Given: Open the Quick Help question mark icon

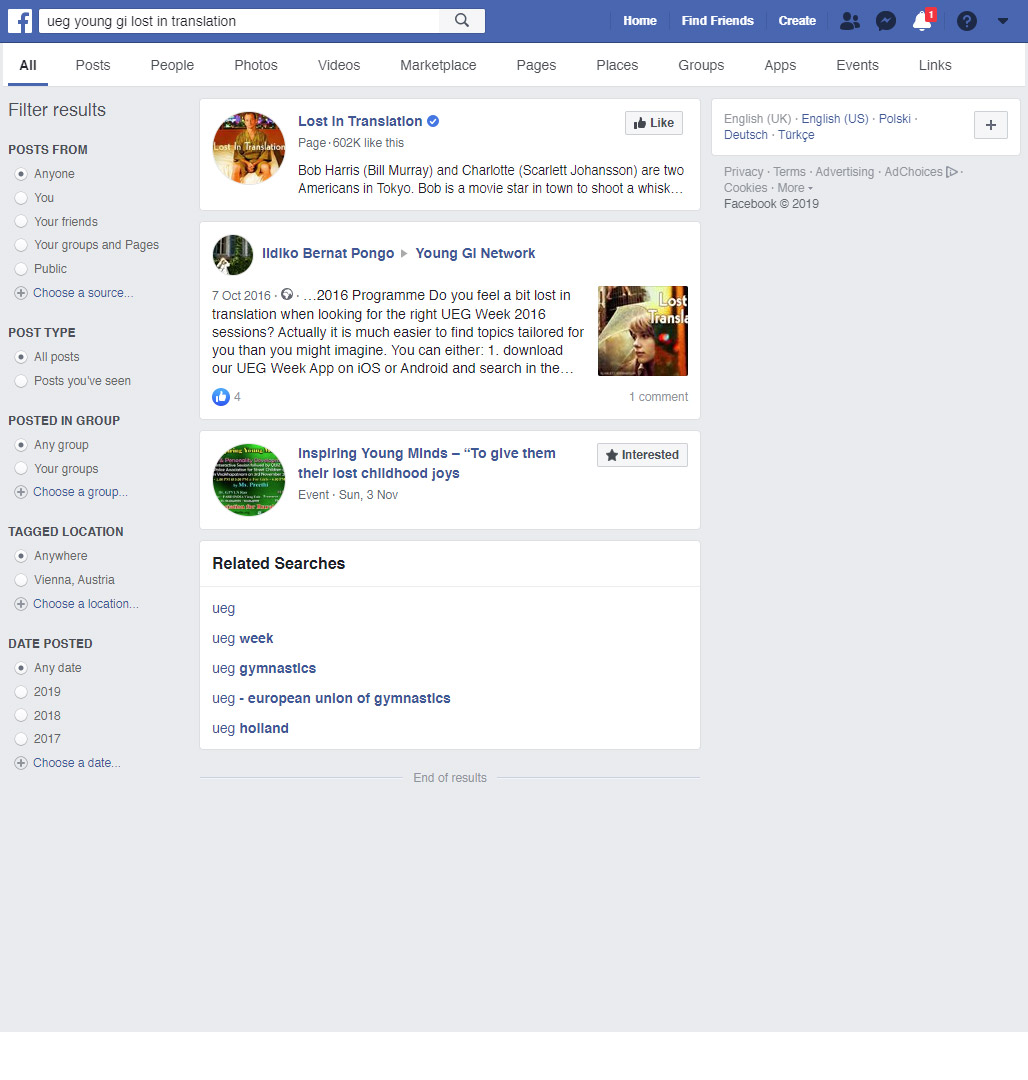Looking at the screenshot, I should click(x=966, y=21).
